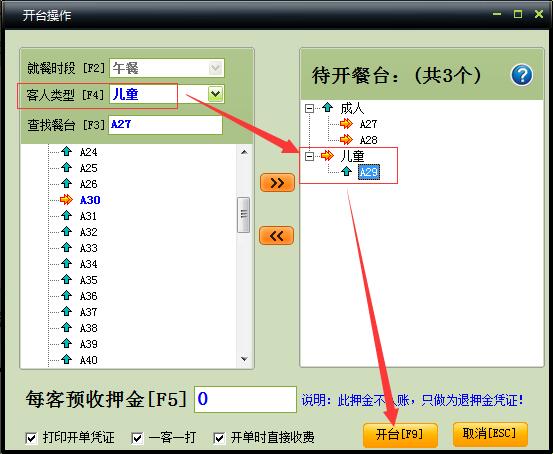
Task: Toggle 打印开单凭证 checkbox
Action: (x=31, y=438)
